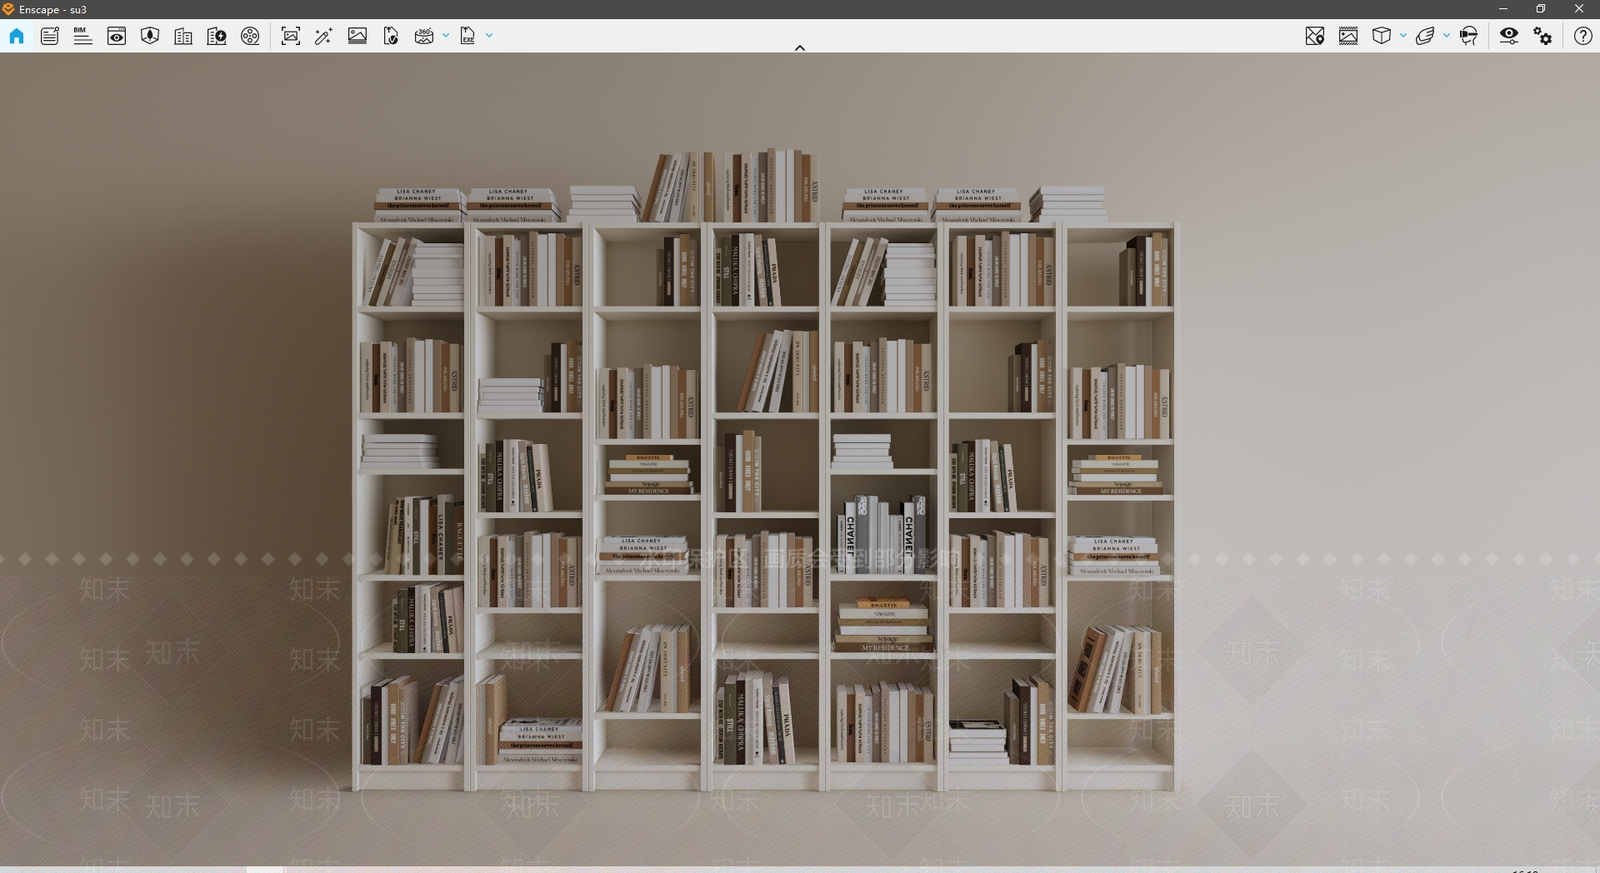Open the video editor film reel icon
Screen dimensions: 1600x873
click(250, 36)
